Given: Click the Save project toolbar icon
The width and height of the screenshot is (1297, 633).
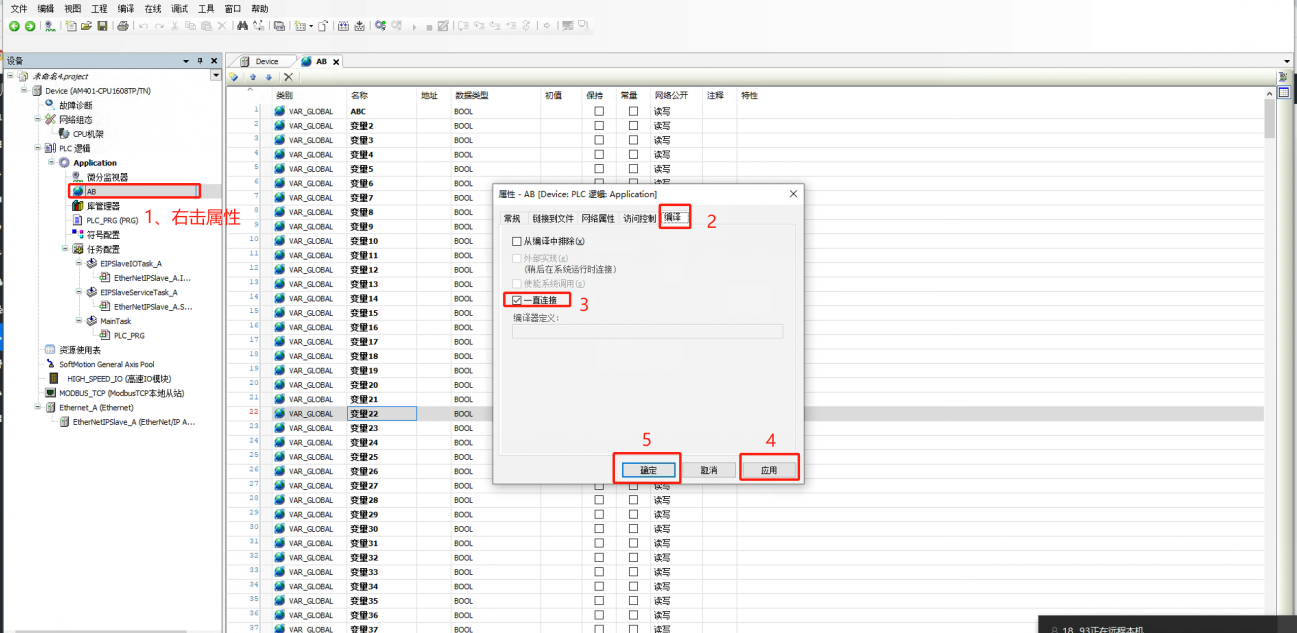Looking at the screenshot, I should (x=102, y=26).
